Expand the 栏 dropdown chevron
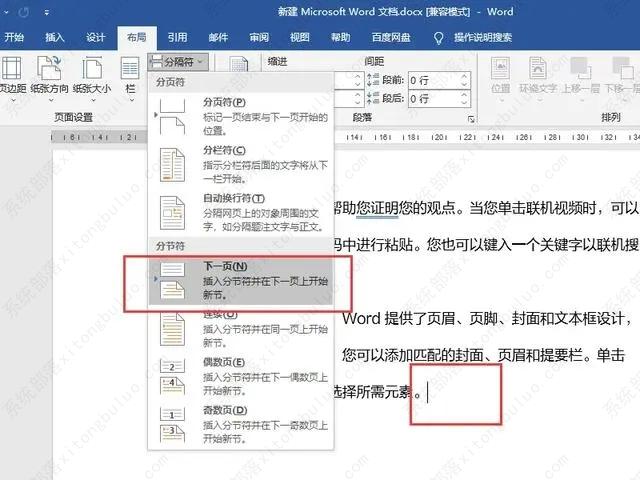640x480 pixels. tap(131, 100)
